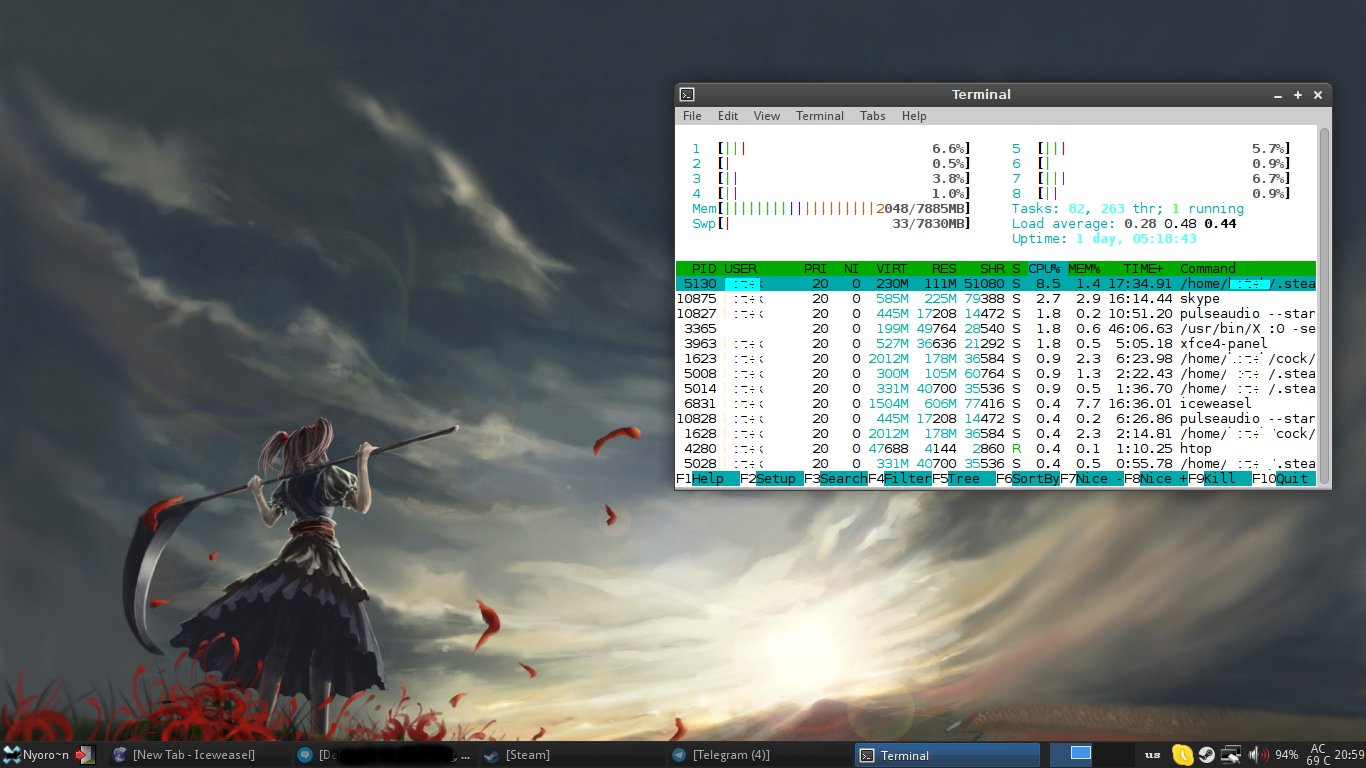Sort by the VIRT column header
1366x768 pixels.
[892, 269]
